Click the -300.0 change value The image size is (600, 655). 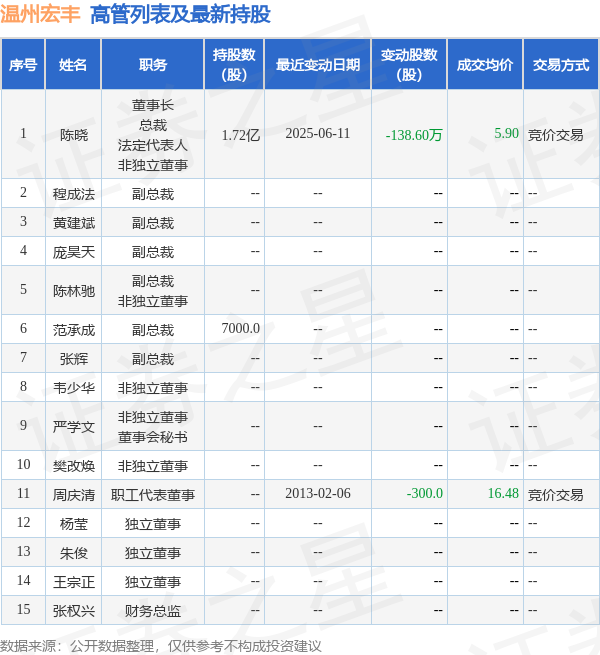[x=425, y=493]
